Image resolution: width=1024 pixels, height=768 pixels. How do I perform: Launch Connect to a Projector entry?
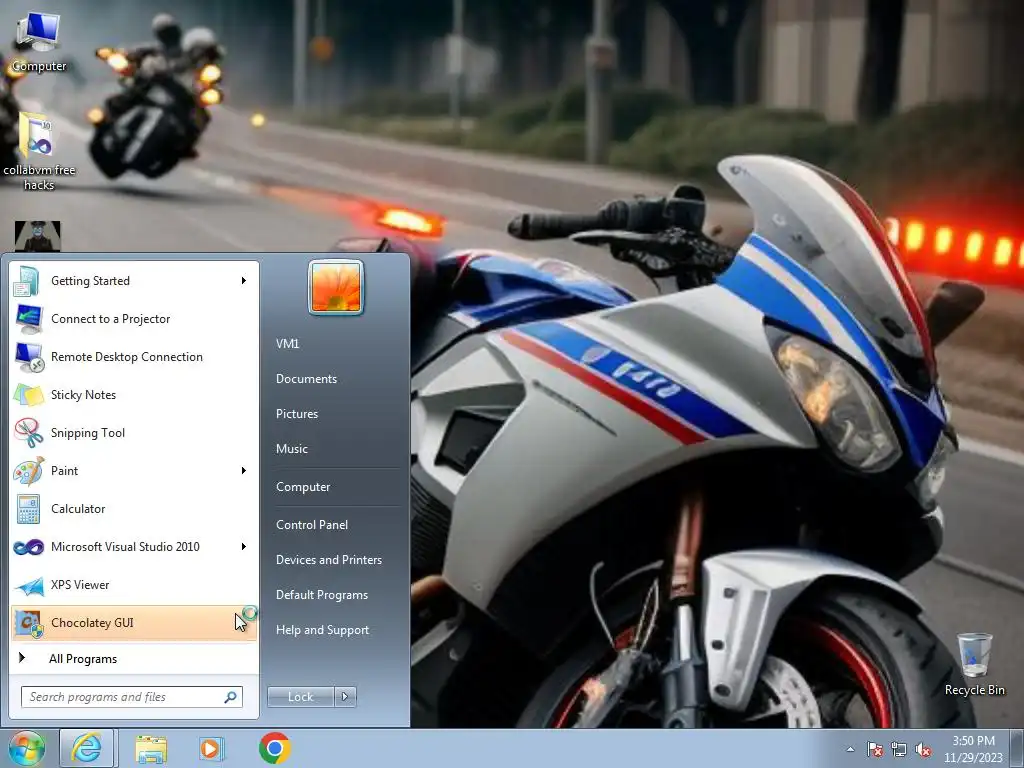134,319
